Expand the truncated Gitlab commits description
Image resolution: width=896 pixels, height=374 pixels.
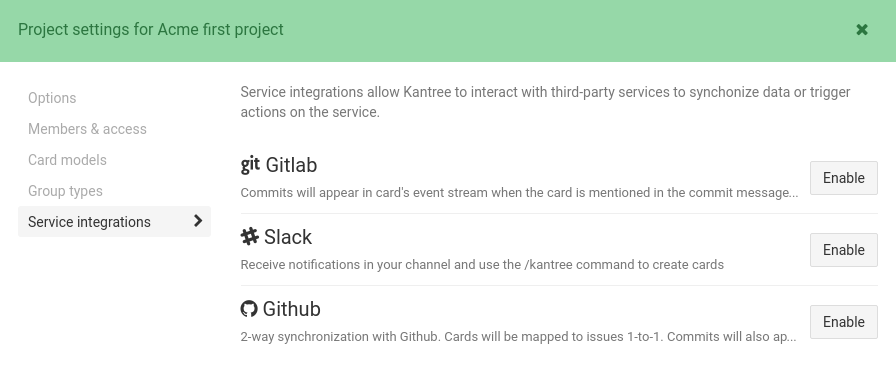click(x=519, y=193)
